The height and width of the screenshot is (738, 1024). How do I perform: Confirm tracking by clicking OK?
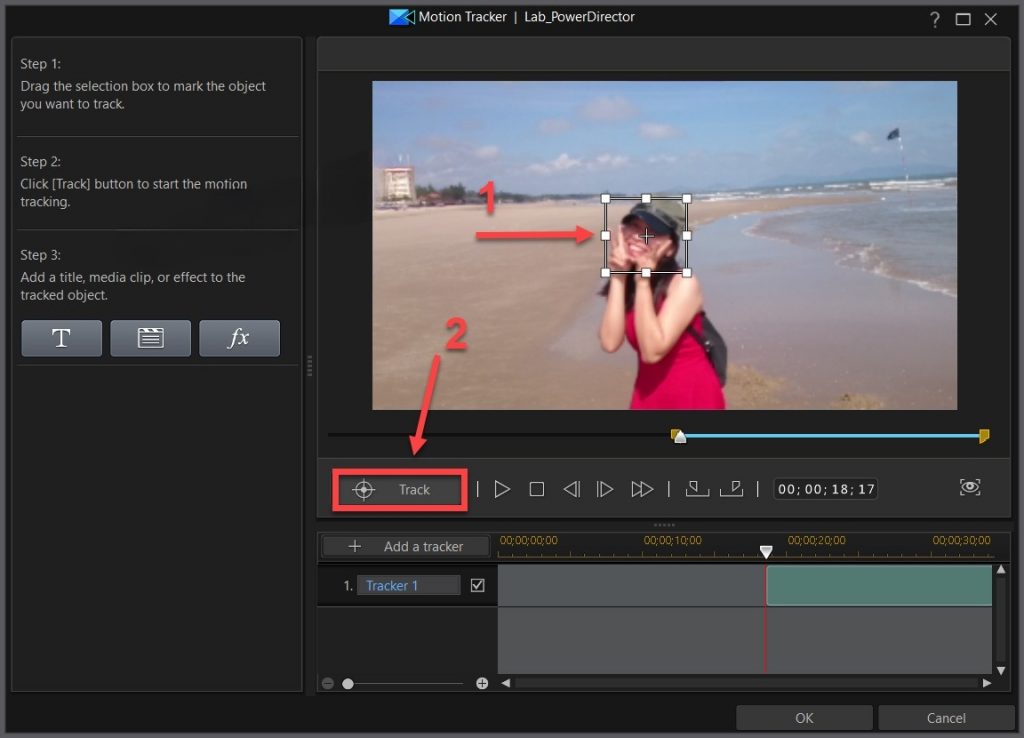804,717
